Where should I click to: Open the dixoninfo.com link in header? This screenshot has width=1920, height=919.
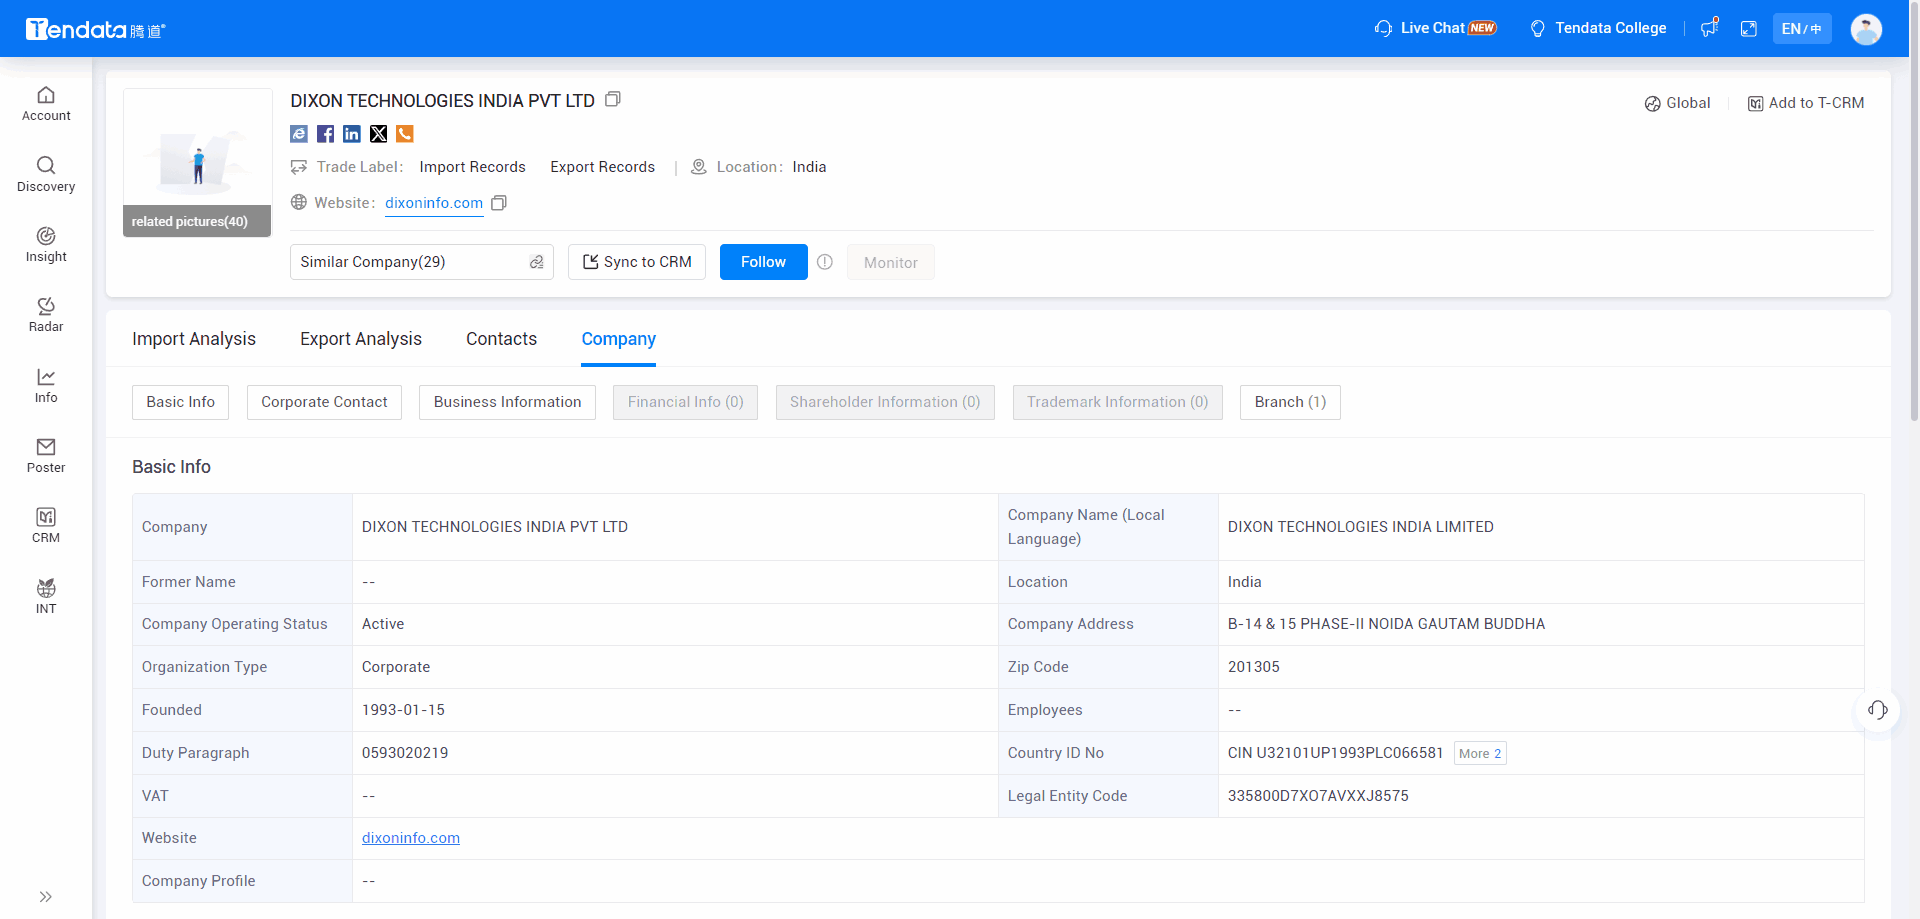(x=434, y=203)
